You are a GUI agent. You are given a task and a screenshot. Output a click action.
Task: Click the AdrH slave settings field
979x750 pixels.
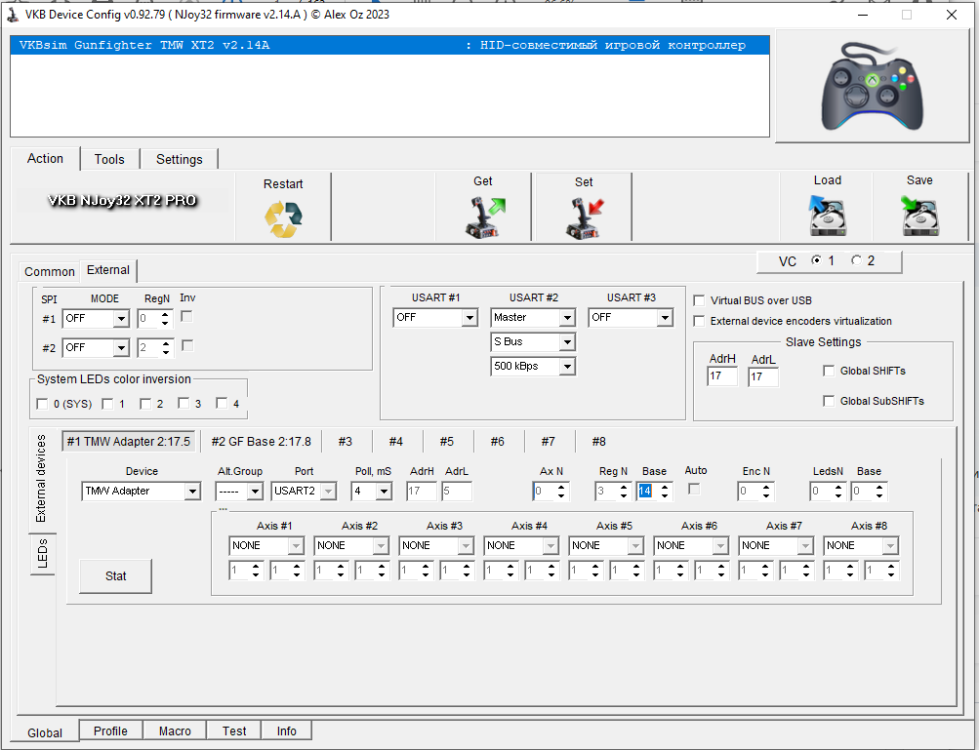(721, 377)
